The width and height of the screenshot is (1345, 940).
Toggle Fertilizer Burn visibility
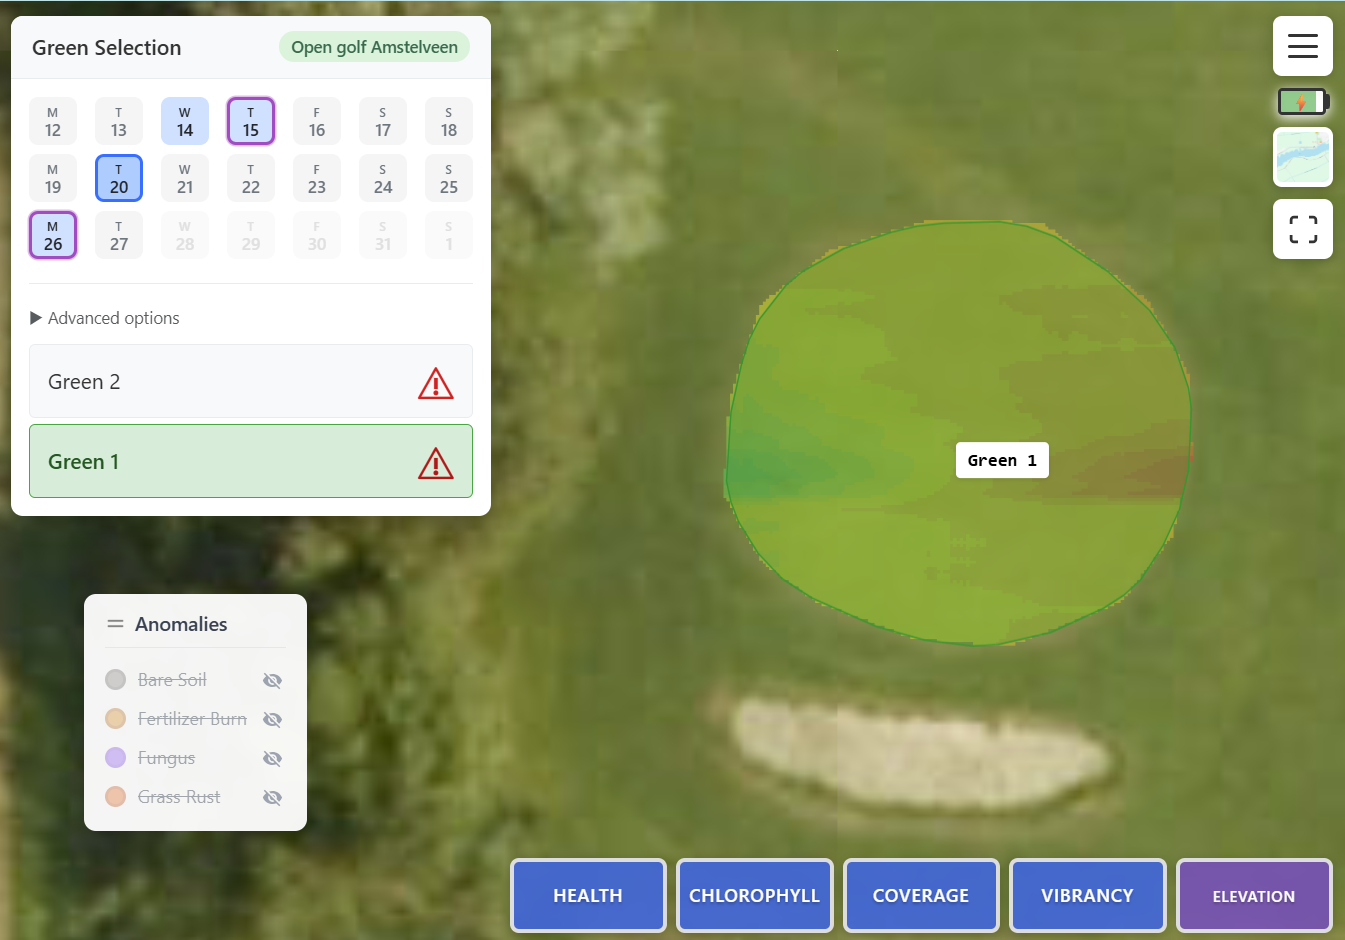tap(272, 720)
